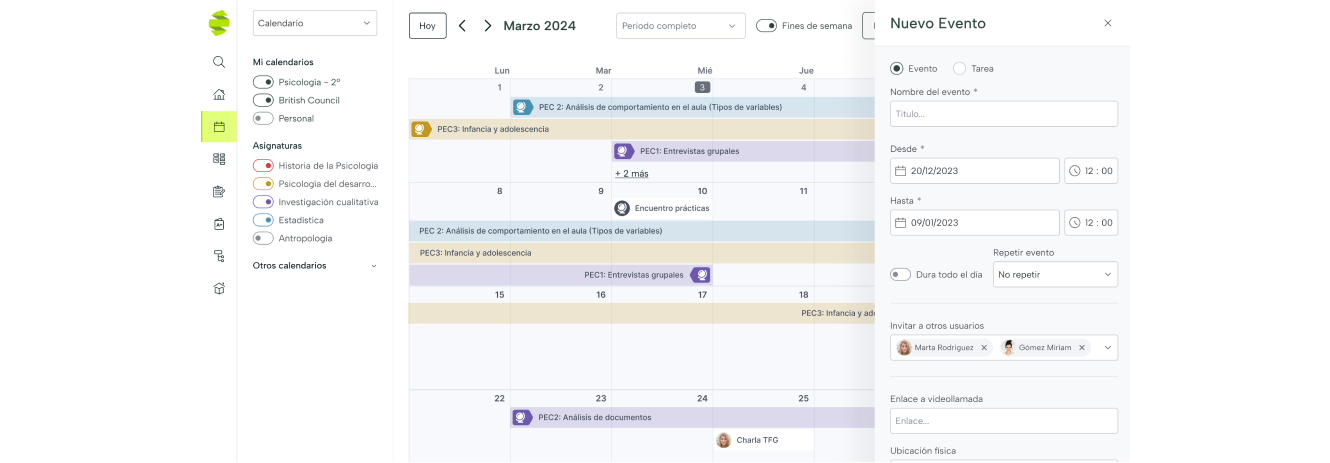Toggle the Personal calendar switch
Image resolution: width=1330 pixels, height=463 pixels.
(263, 118)
